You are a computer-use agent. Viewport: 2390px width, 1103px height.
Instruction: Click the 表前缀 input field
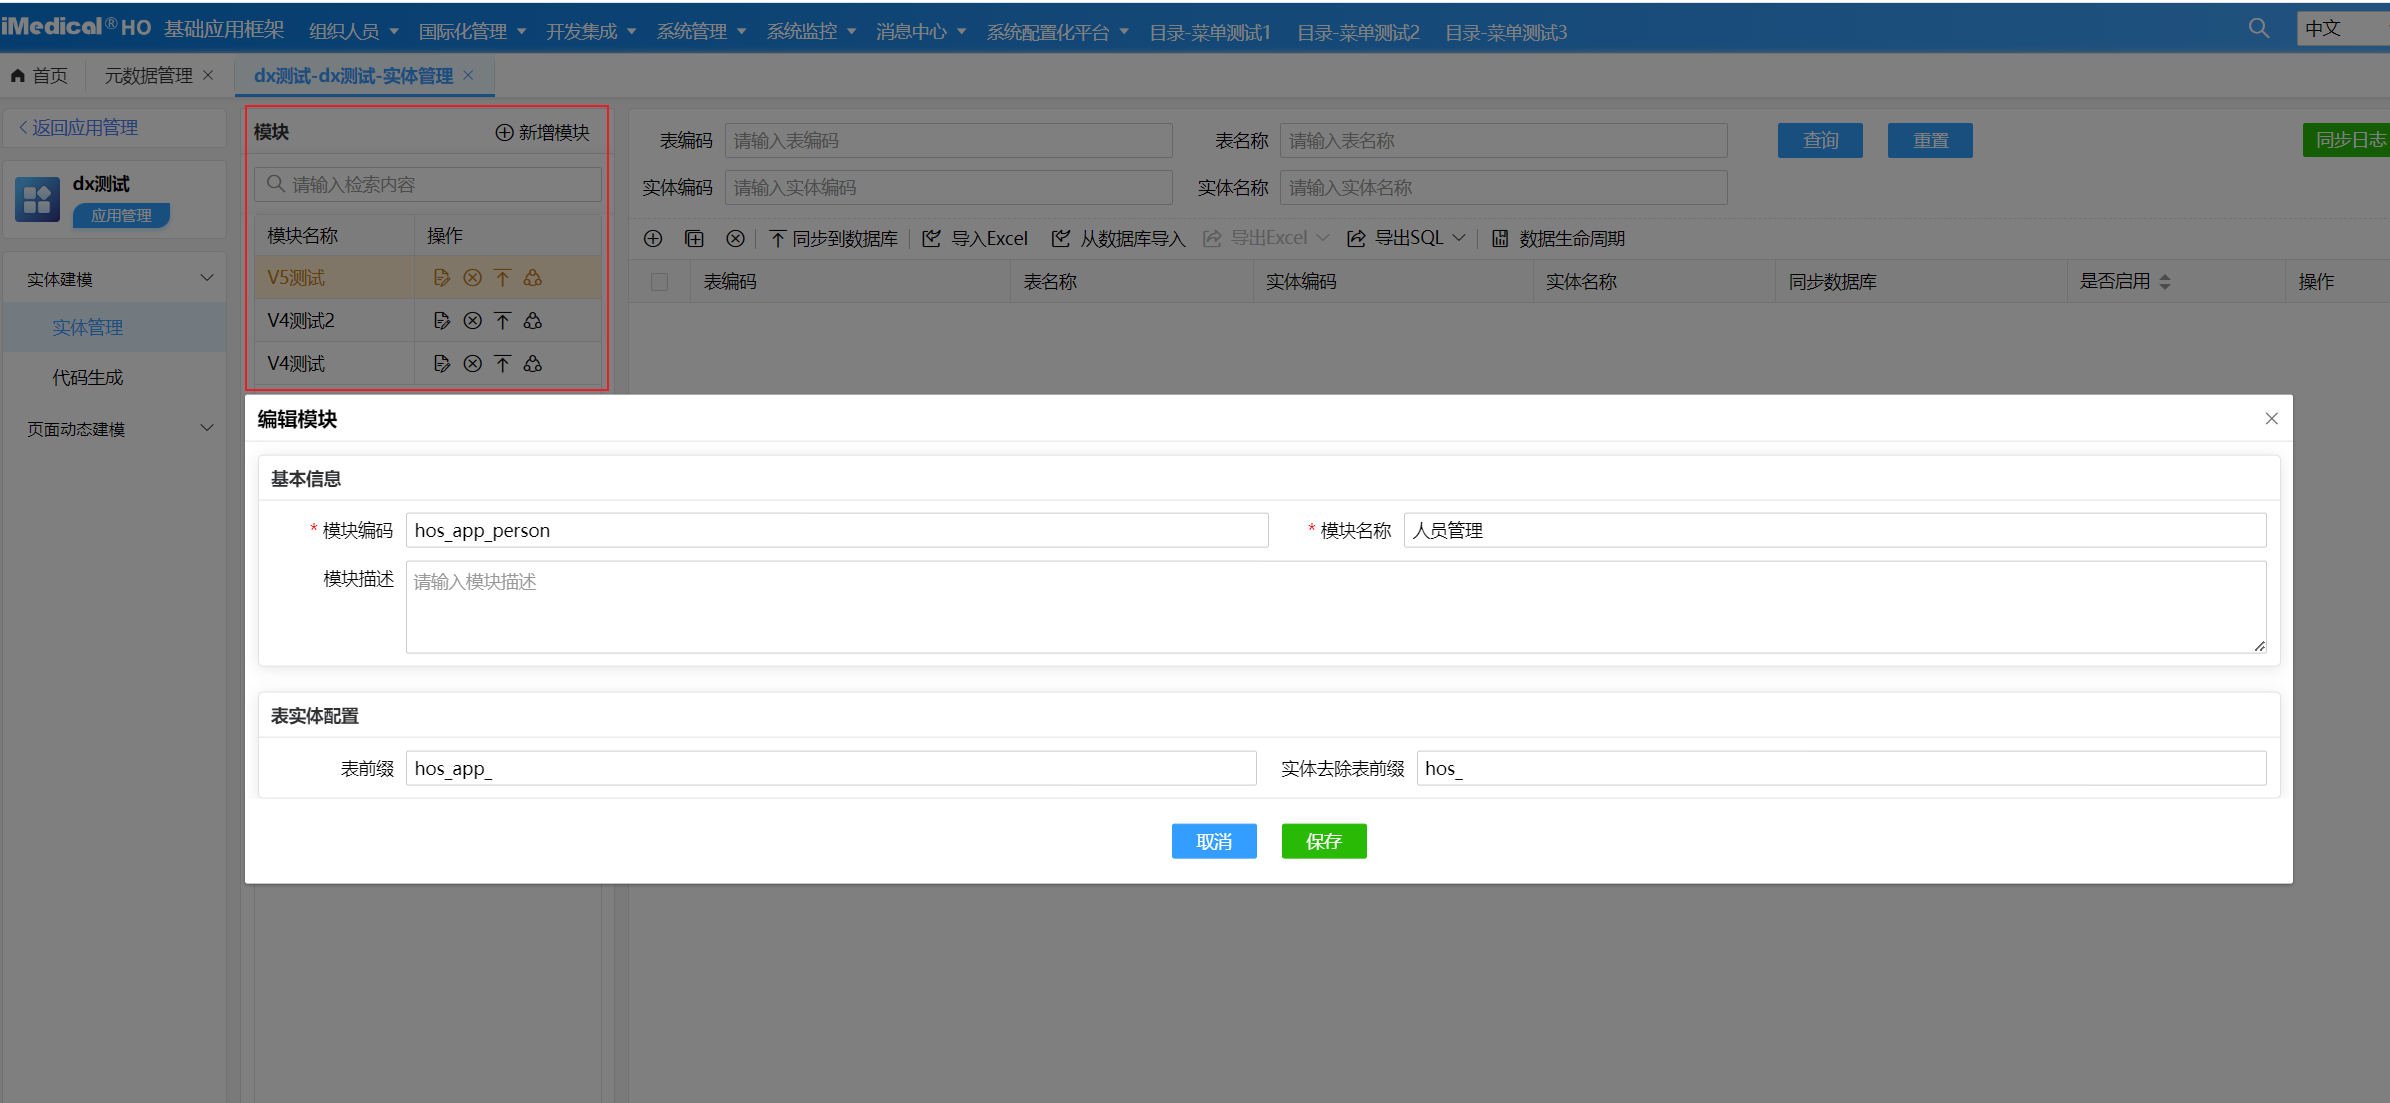[831, 769]
